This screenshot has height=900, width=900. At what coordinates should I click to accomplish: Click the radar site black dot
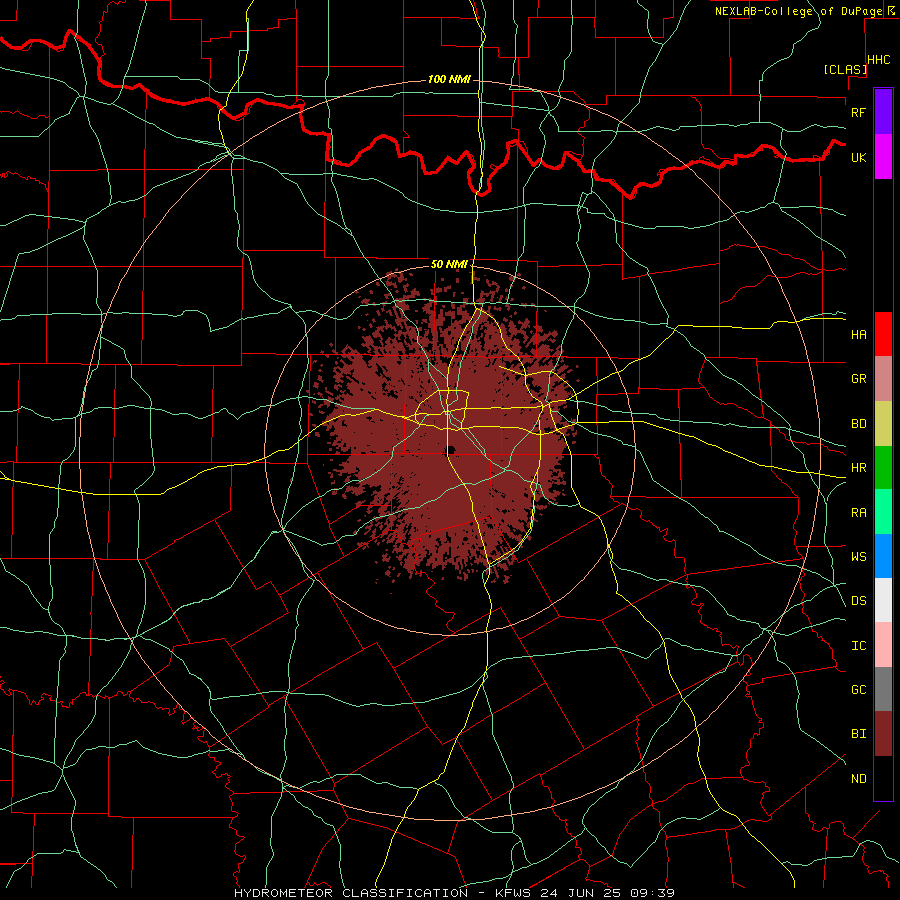point(451,449)
